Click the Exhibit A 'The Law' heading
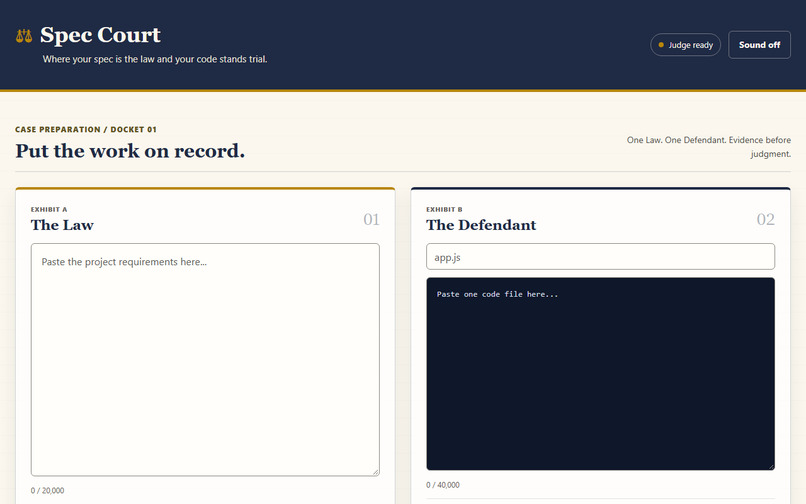 62,225
